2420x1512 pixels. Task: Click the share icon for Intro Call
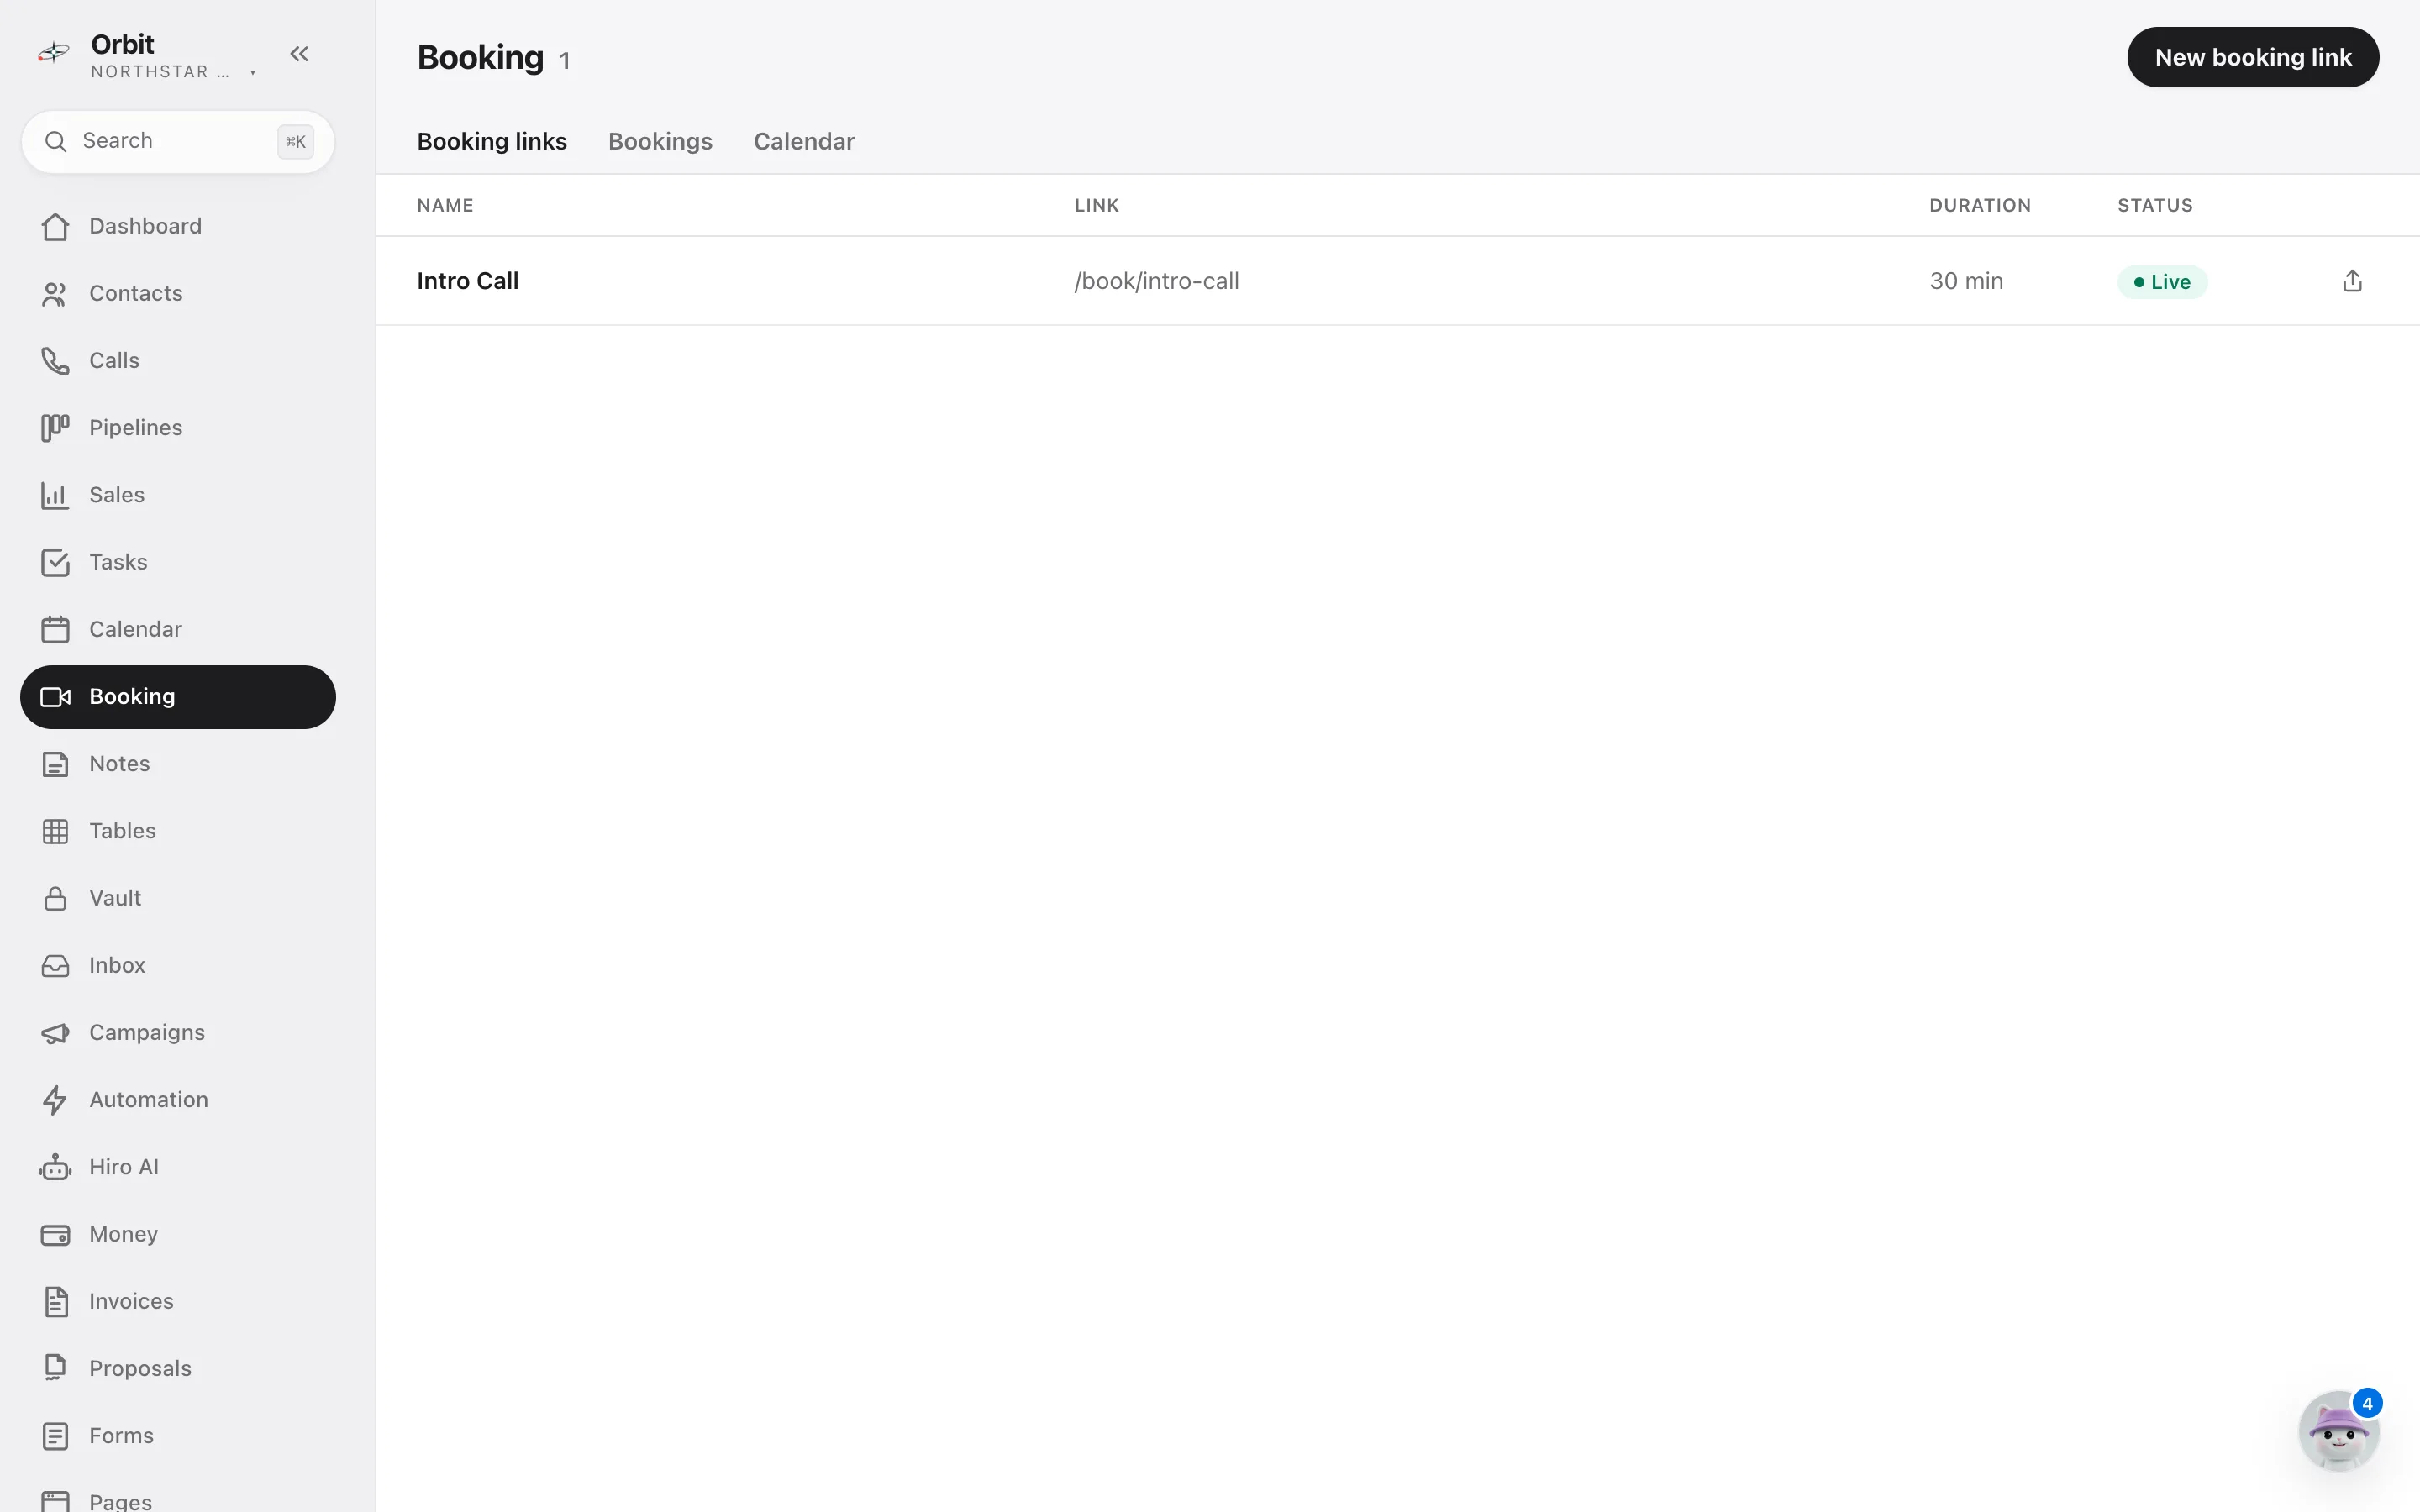pos(2352,281)
